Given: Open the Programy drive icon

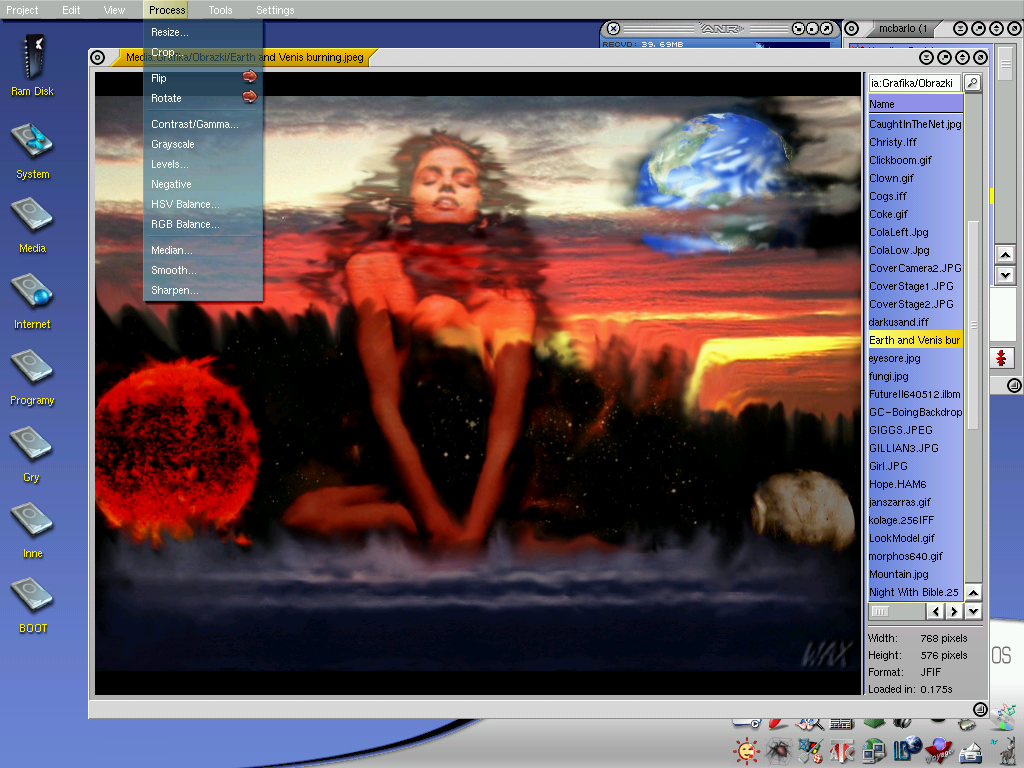Looking at the screenshot, I should [32, 378].
